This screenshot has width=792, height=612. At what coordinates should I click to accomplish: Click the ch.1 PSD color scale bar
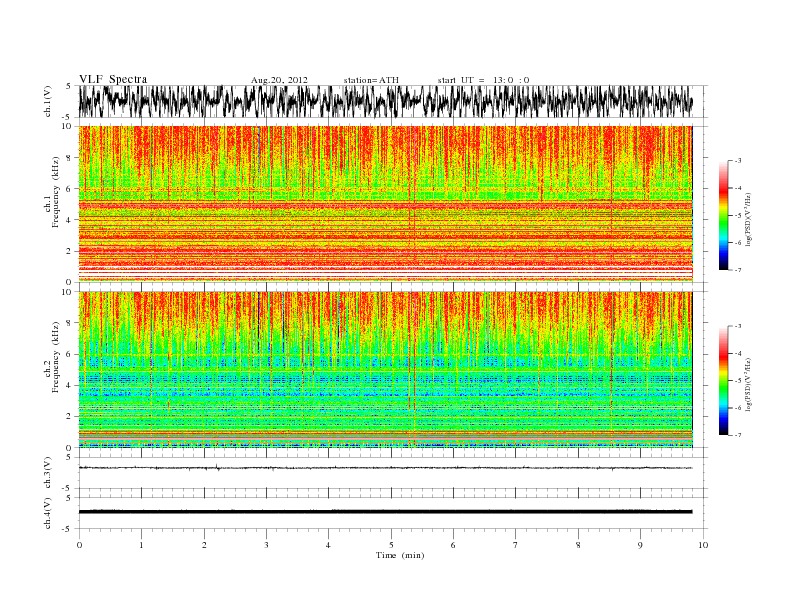723,215
